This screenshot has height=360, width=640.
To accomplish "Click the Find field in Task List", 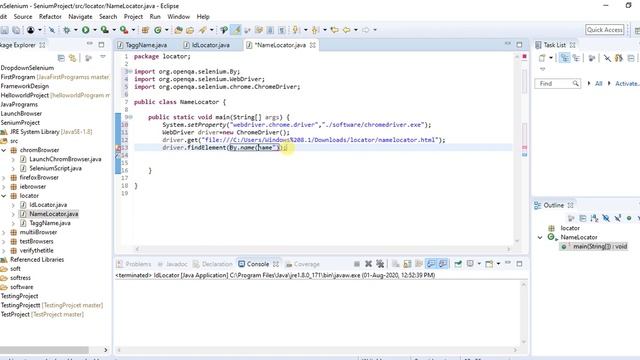I will click(x=558, y=84).
